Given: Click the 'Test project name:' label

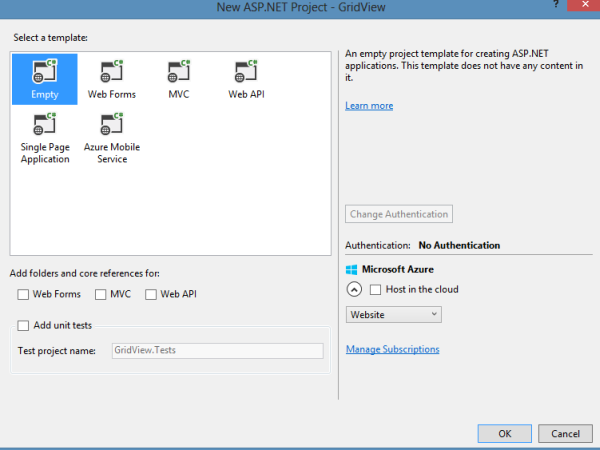Looking at the screenshot, I should click(x=57, y=351).
